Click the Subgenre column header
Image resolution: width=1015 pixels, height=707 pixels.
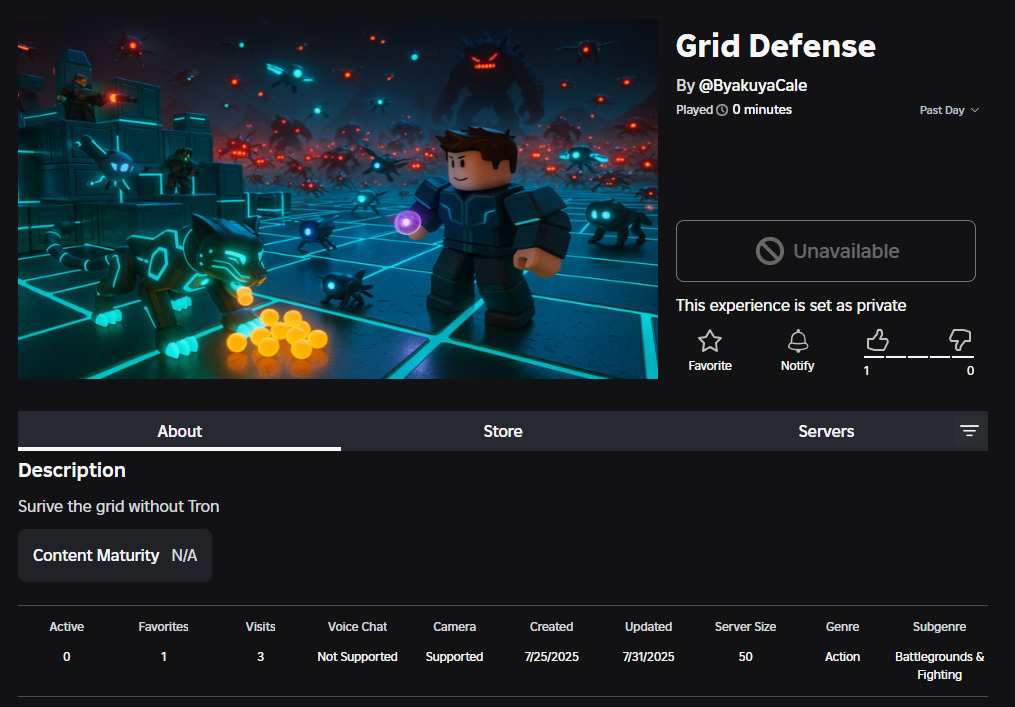click(x=939, y=627)
